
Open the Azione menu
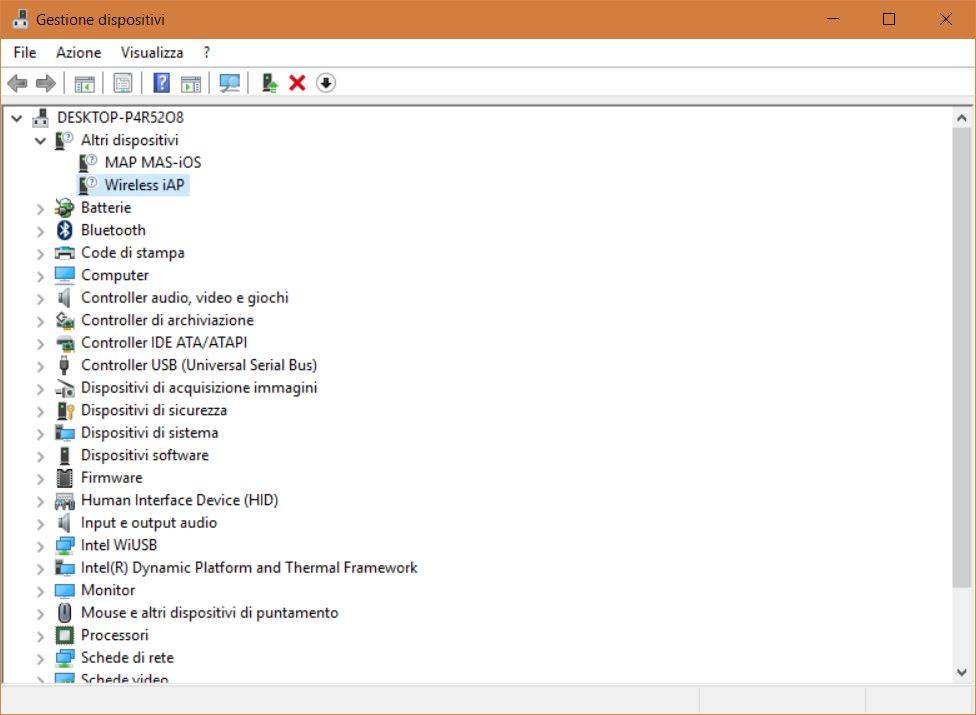tap(78, 52)
